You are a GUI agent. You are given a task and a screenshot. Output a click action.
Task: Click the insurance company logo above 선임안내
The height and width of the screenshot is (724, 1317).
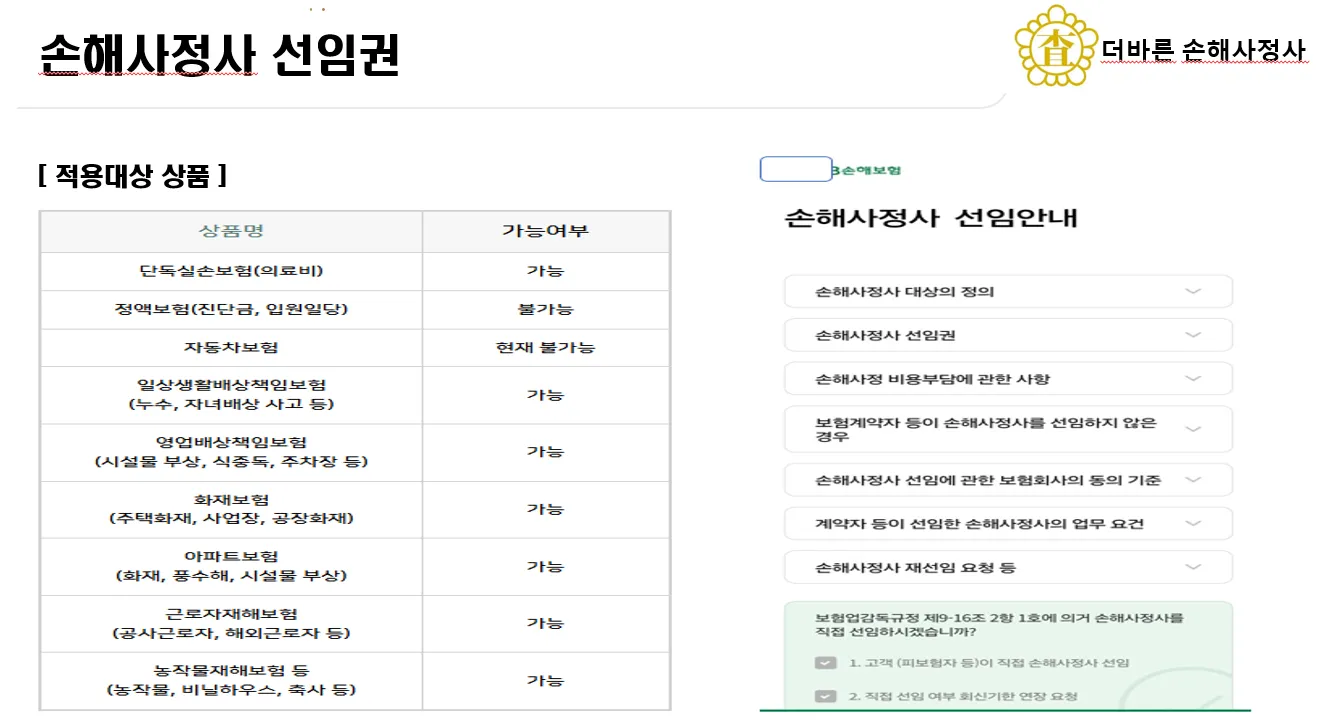click(831, 170)
